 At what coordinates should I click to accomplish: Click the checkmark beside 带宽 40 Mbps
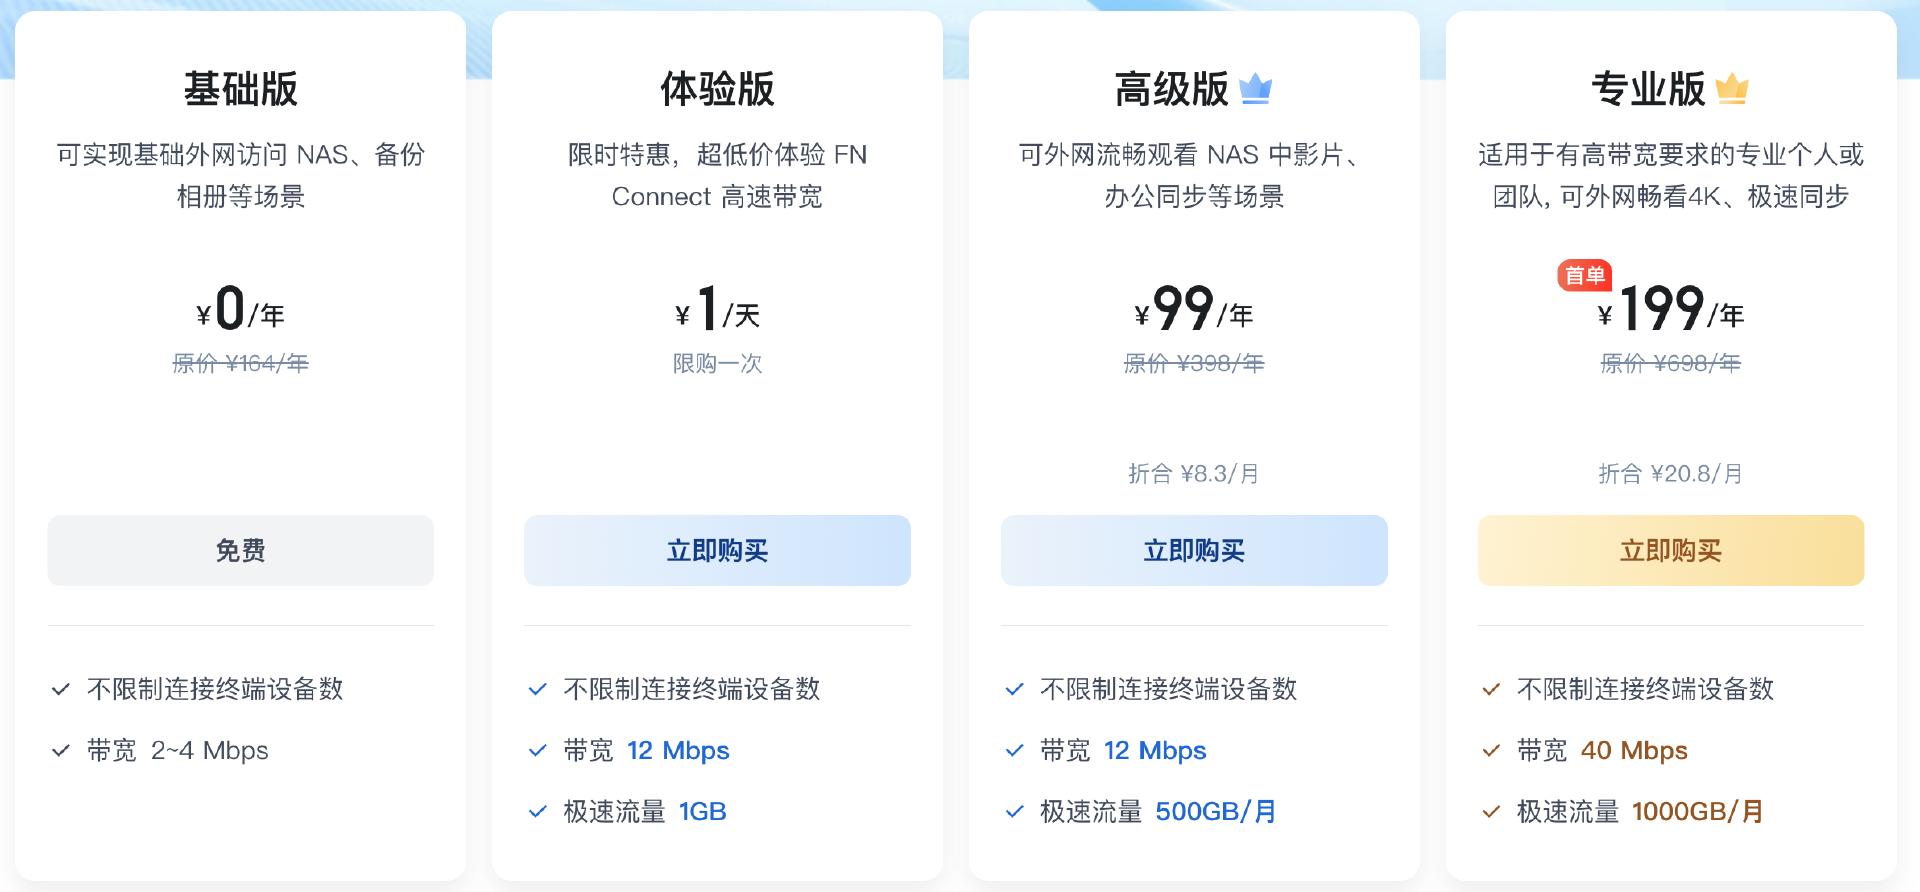[x=1491, y=750]
